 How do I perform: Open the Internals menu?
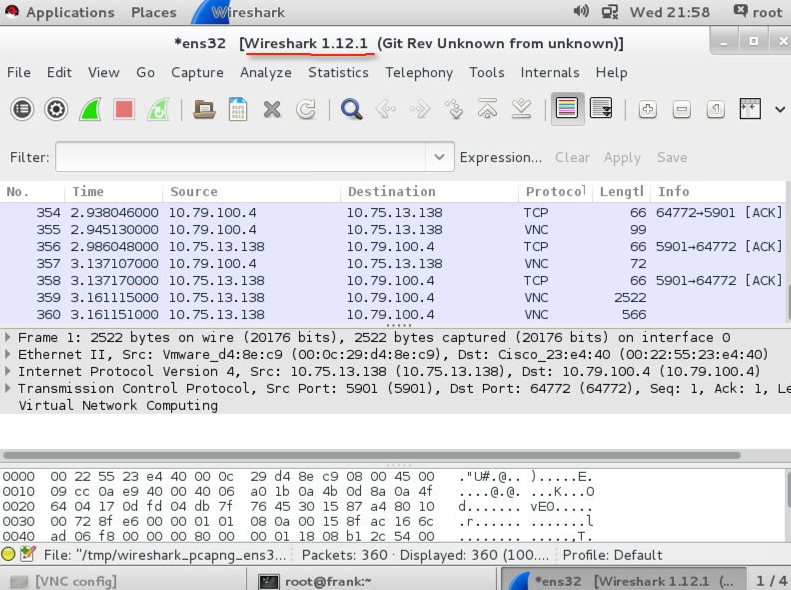[x=549, y=73]
